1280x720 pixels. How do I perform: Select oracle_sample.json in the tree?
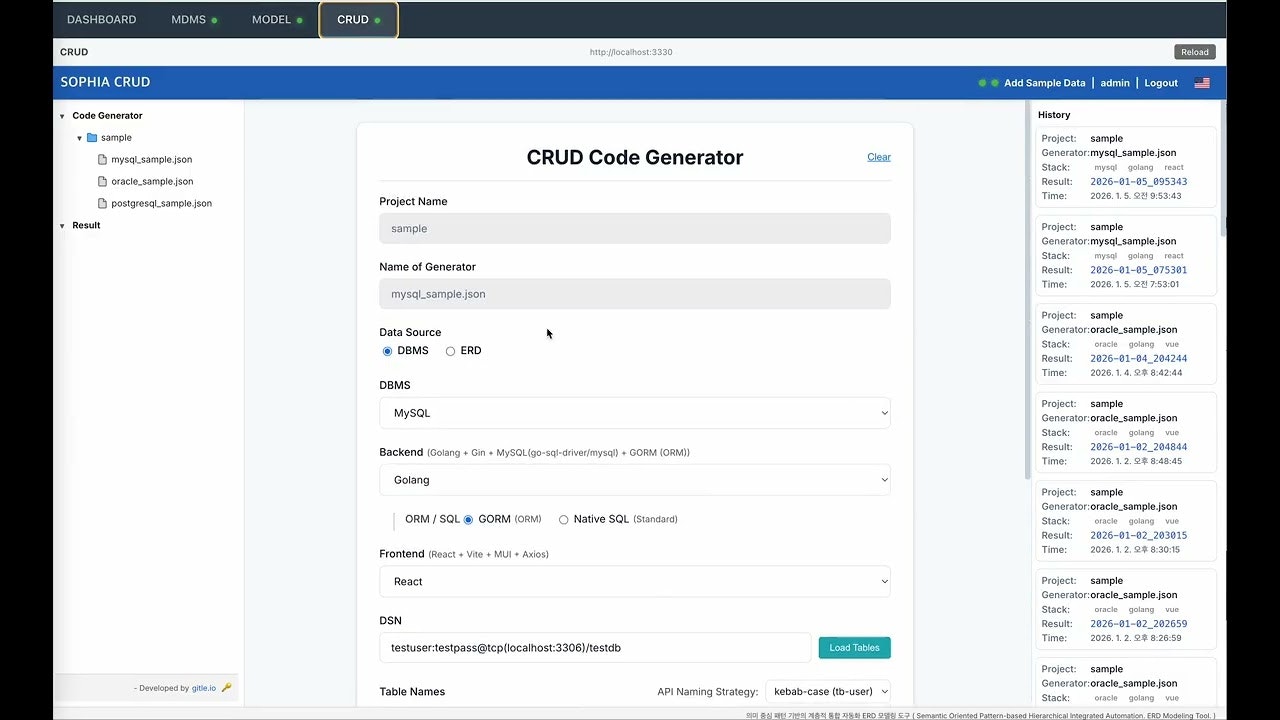point(152,182)
